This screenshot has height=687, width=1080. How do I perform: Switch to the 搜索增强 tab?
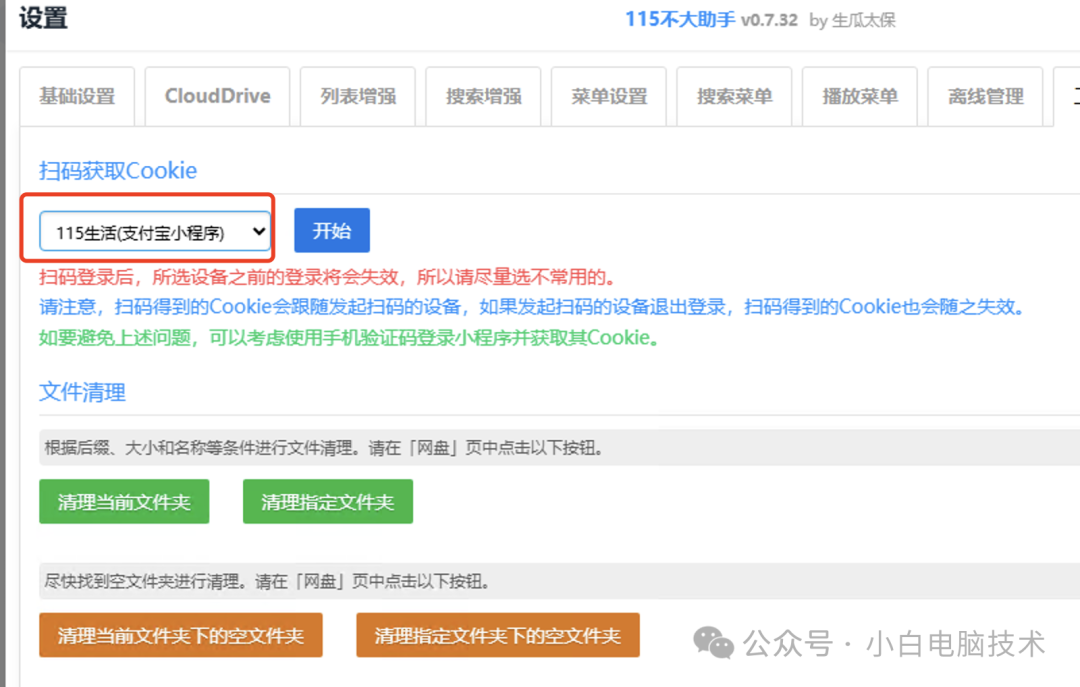pos(483,96)
